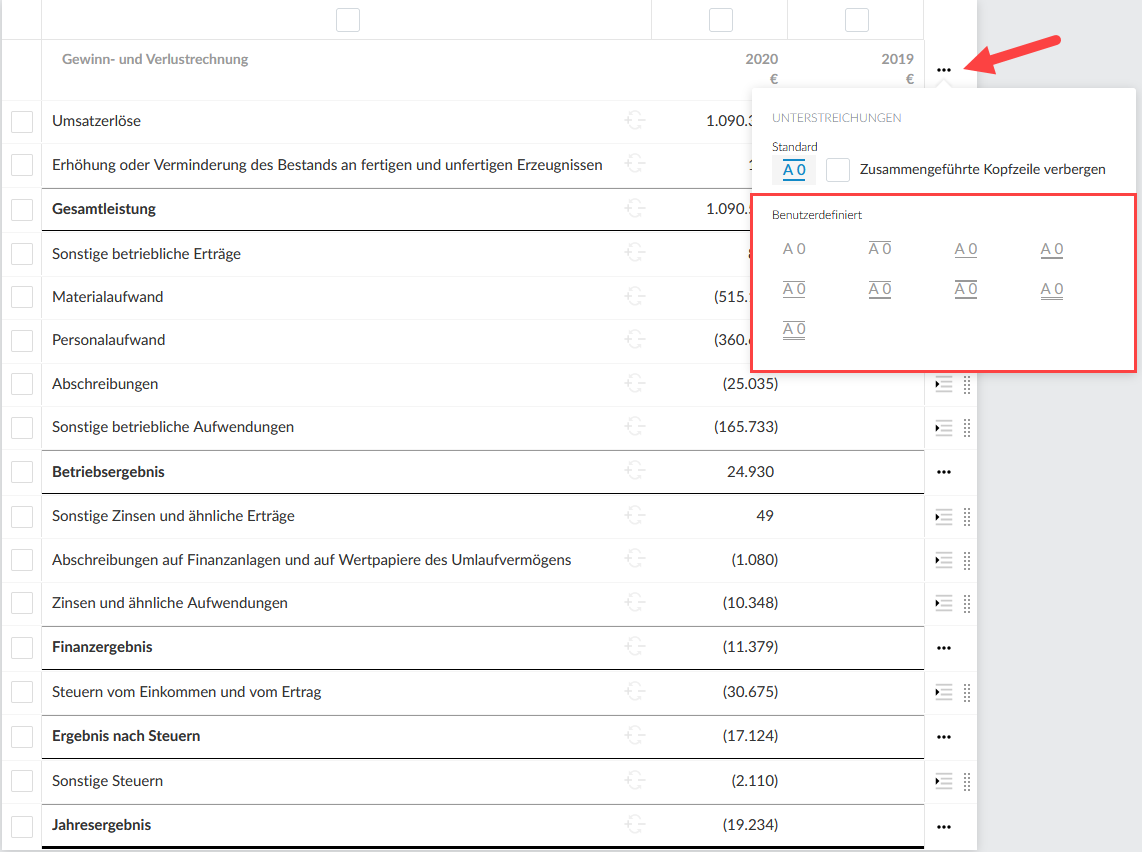Click drag handle of Sonstige betriebliche Aufwendungen row
The width and height of the screenshot is (1142, 852).
967,427
